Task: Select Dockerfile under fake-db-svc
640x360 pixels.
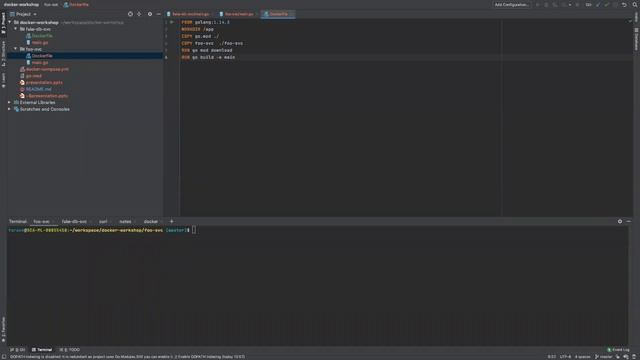Action: click(x=42, y=36)
